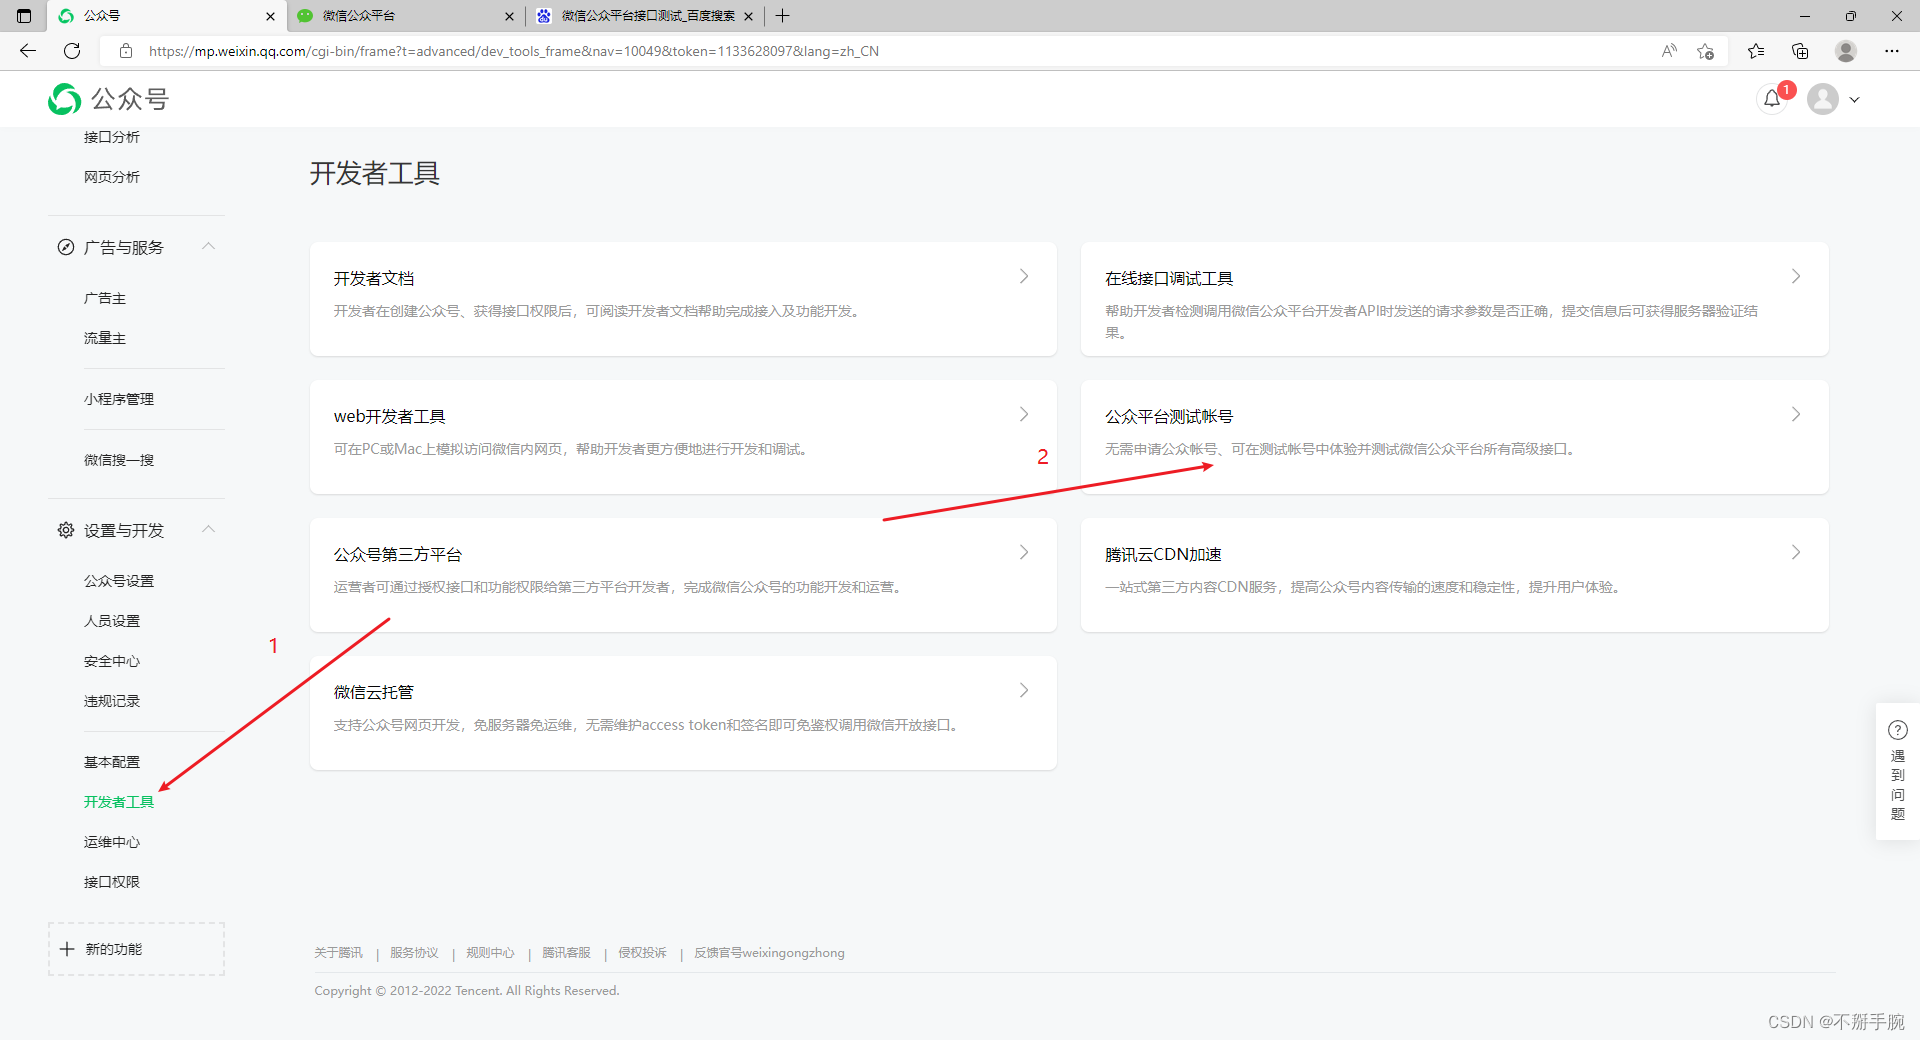Collapse the 广告与服务 section chevron
The height and width of the screenshot is (1040, 1920).
(208, 246)
